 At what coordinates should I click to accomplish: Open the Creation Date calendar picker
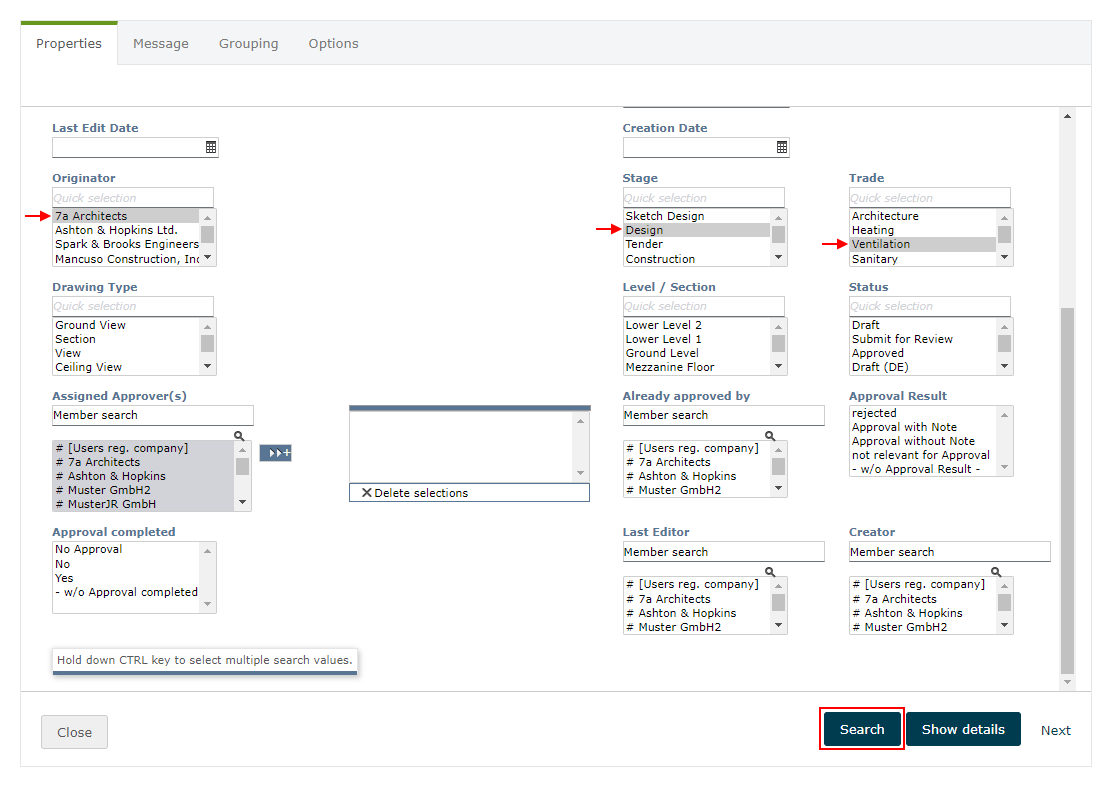coord(782,147)
